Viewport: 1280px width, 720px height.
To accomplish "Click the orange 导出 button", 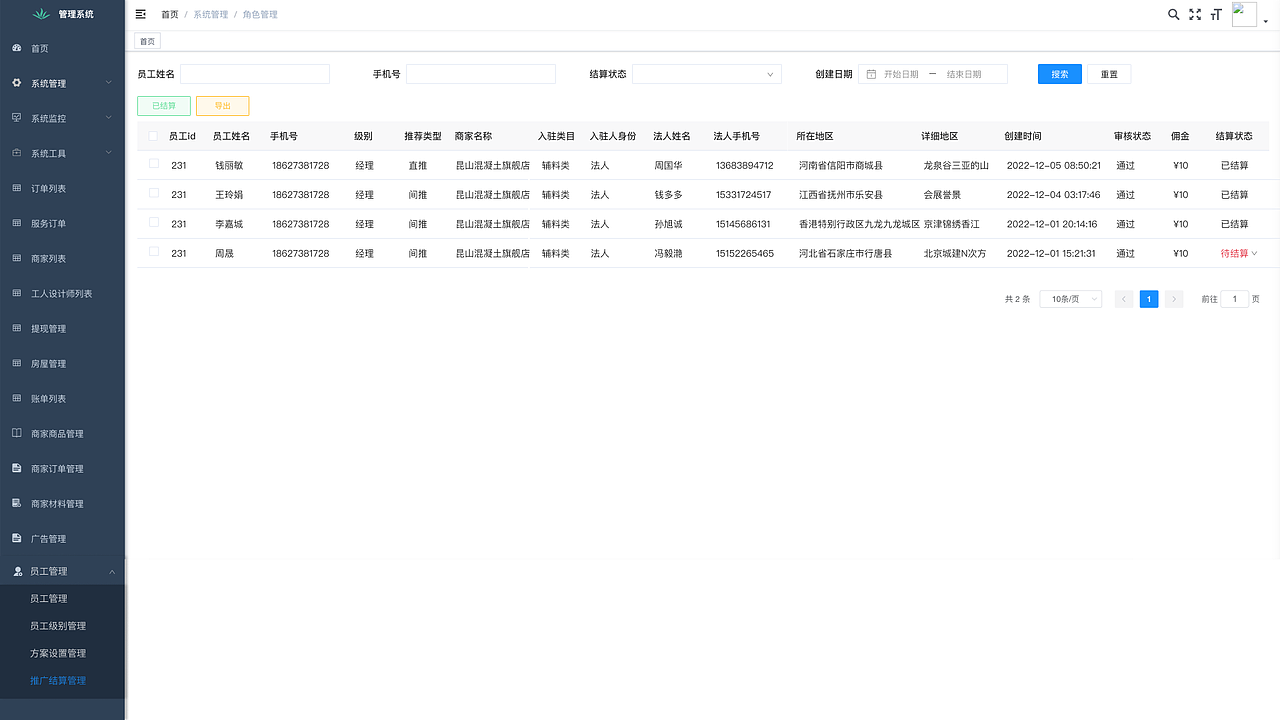I will pos(222,105).
